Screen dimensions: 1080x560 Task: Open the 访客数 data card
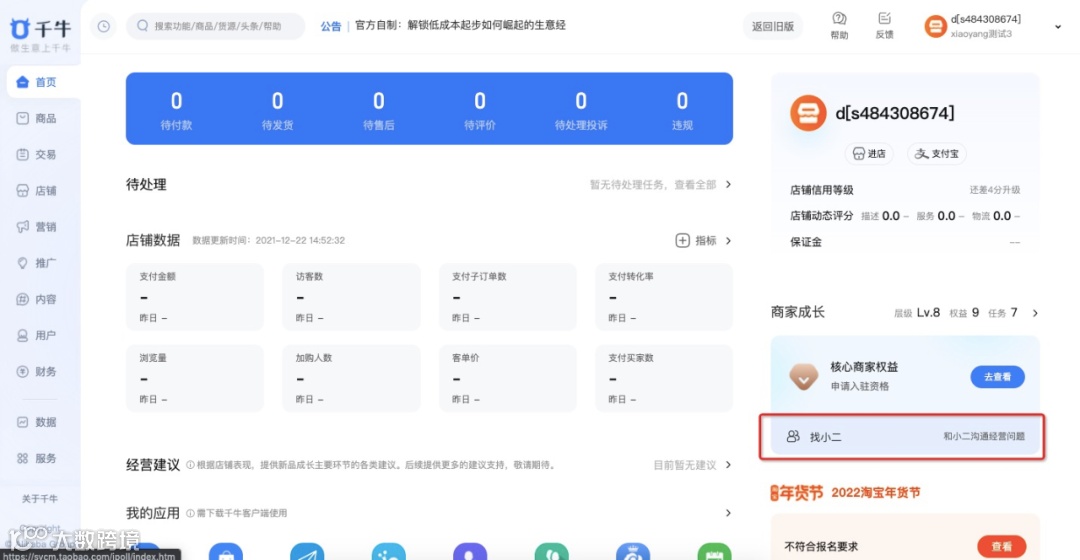coord(351,297)
